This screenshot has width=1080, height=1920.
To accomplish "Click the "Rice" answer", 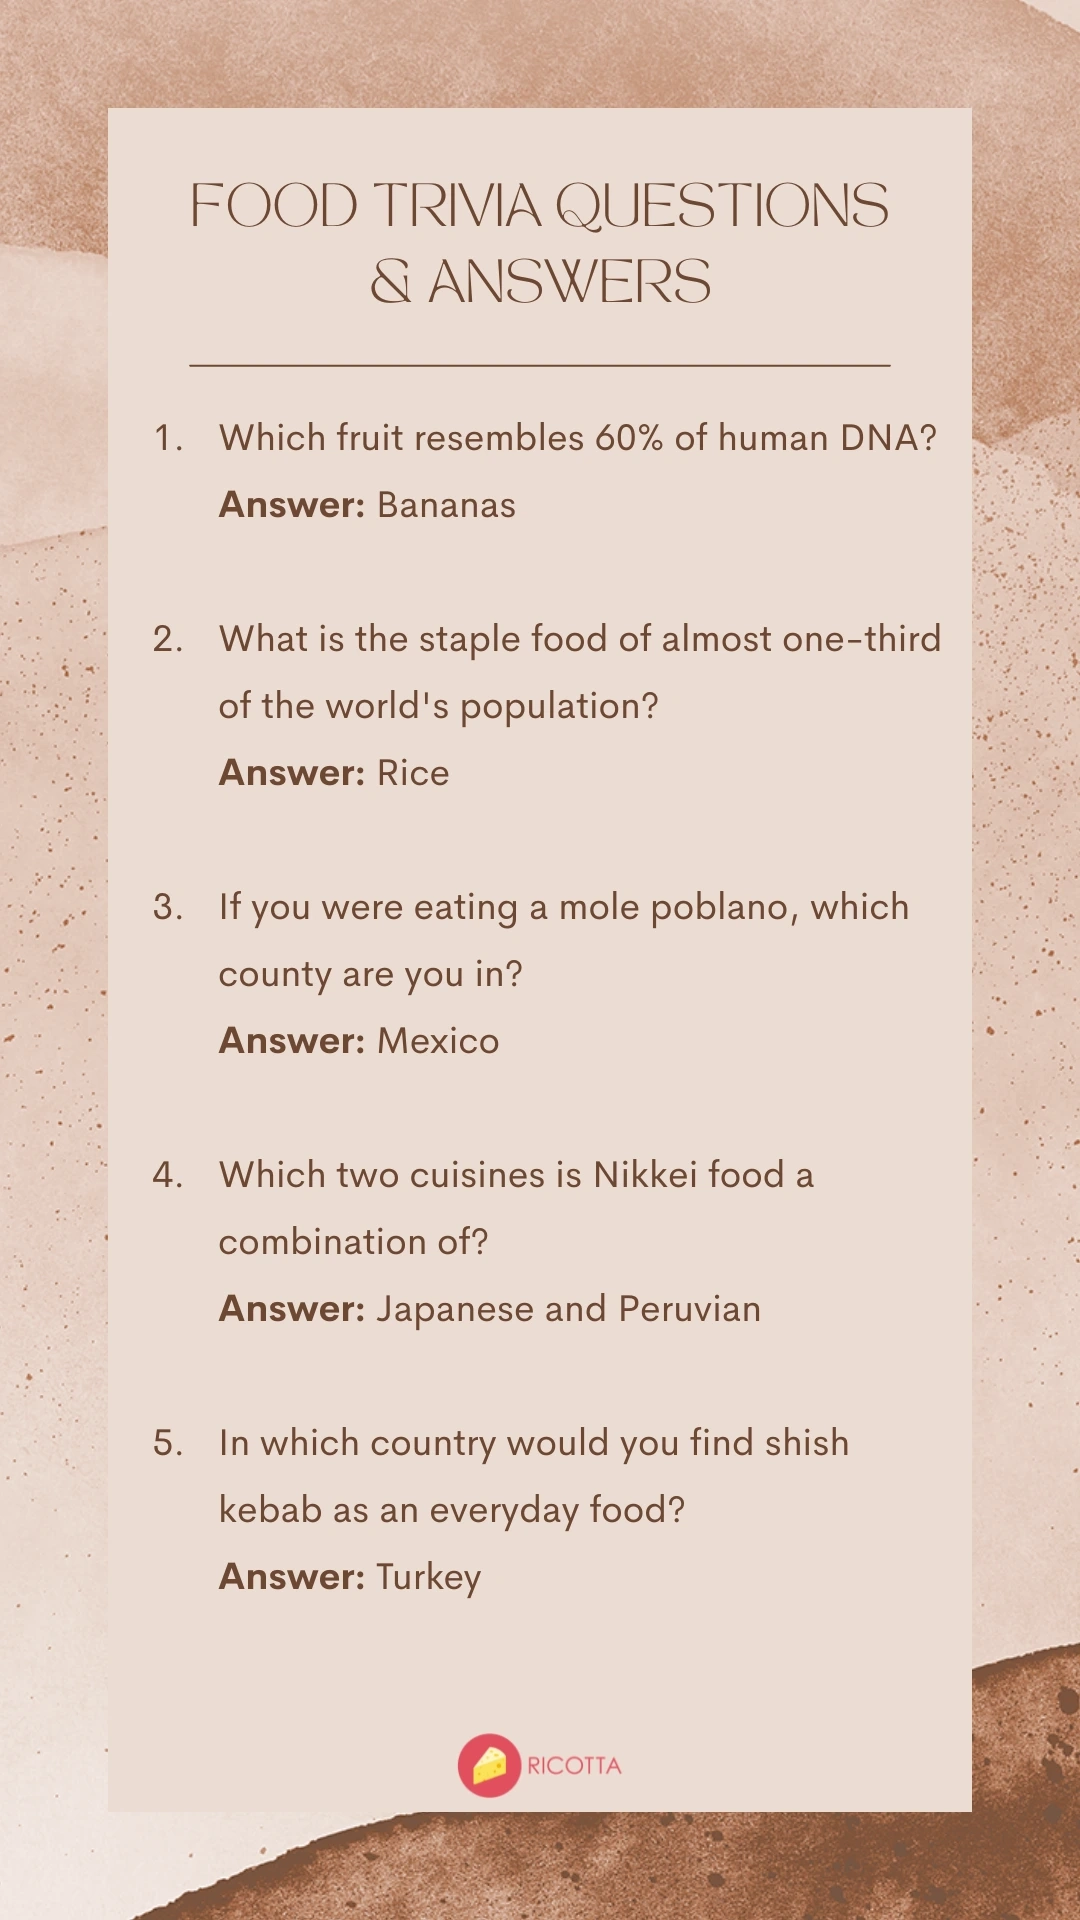I will pyautogui.click(x=413, y=773).
